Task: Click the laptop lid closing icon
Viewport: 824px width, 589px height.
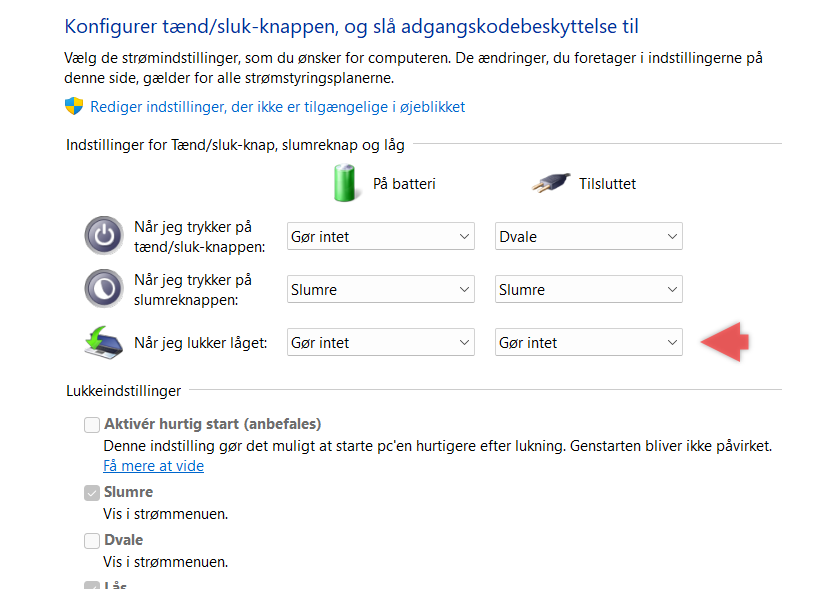Action: click(104, 343)
